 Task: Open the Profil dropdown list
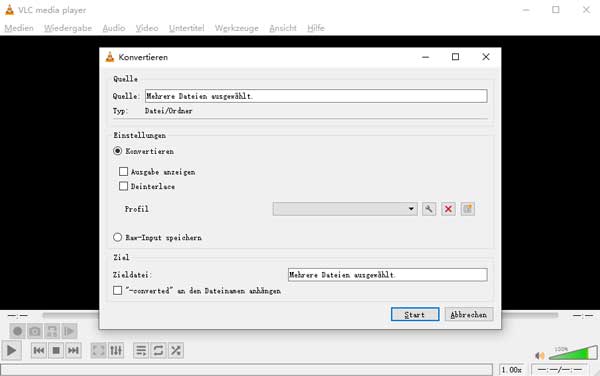345,209
